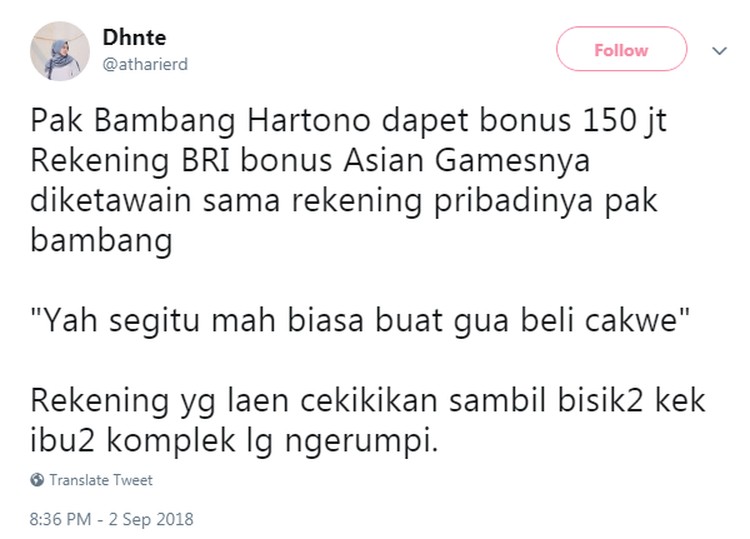Click the 2 Sep 2018 date
Screen dimensions: 750x539
151,519
